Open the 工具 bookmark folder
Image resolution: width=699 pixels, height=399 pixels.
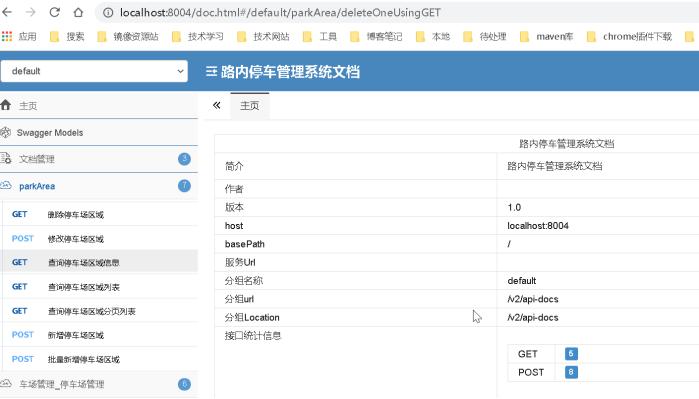320,37
